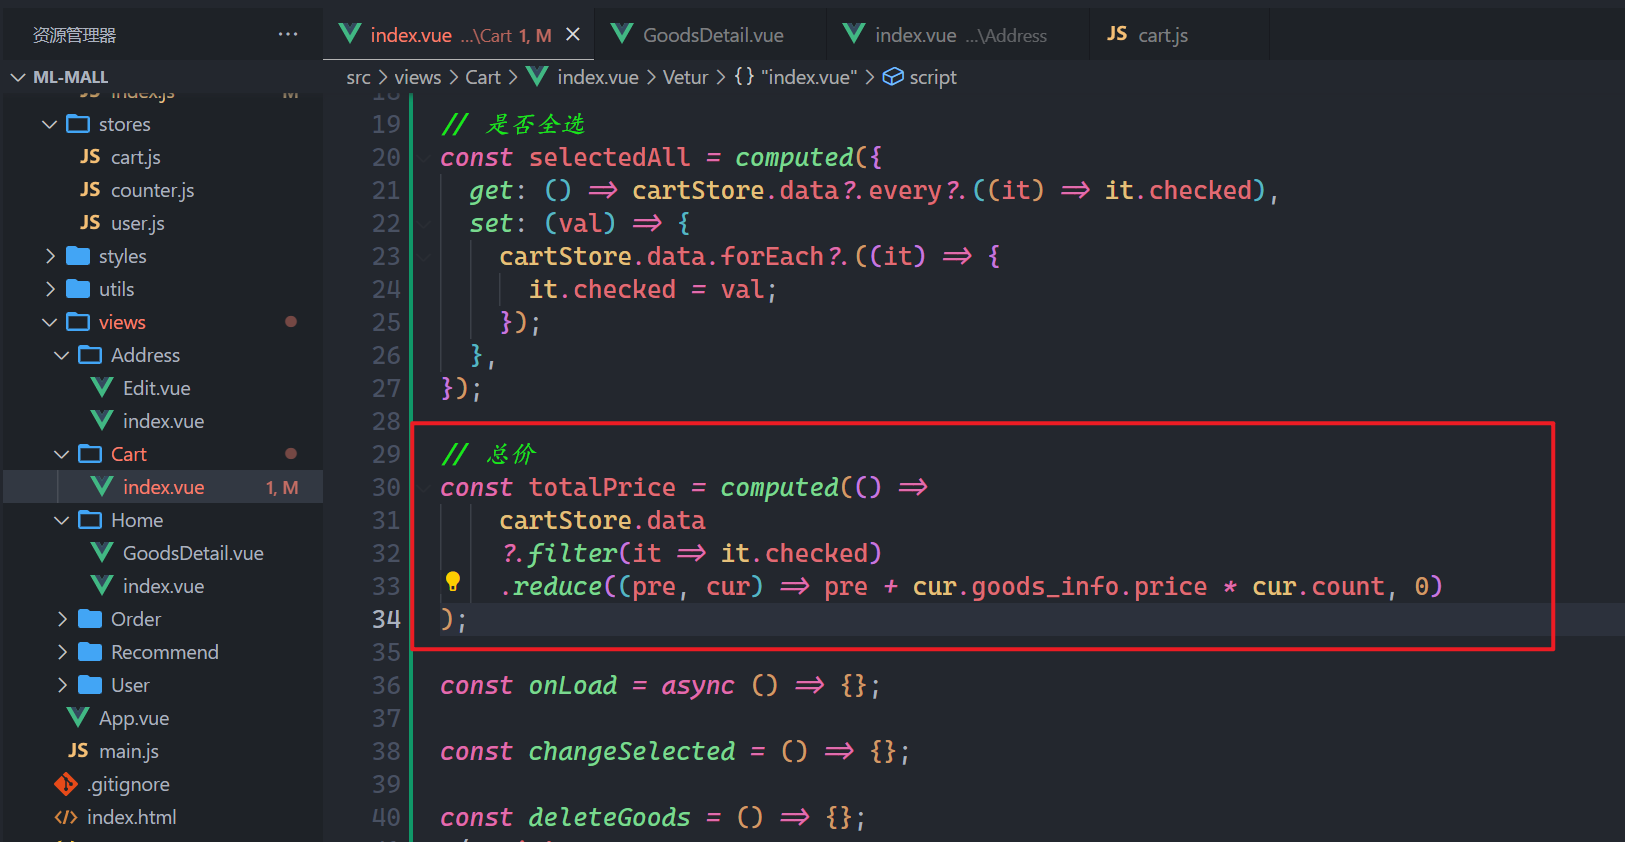
Task: Click the lightbulb quick-fix icon
Action: [x=453, y=581]
